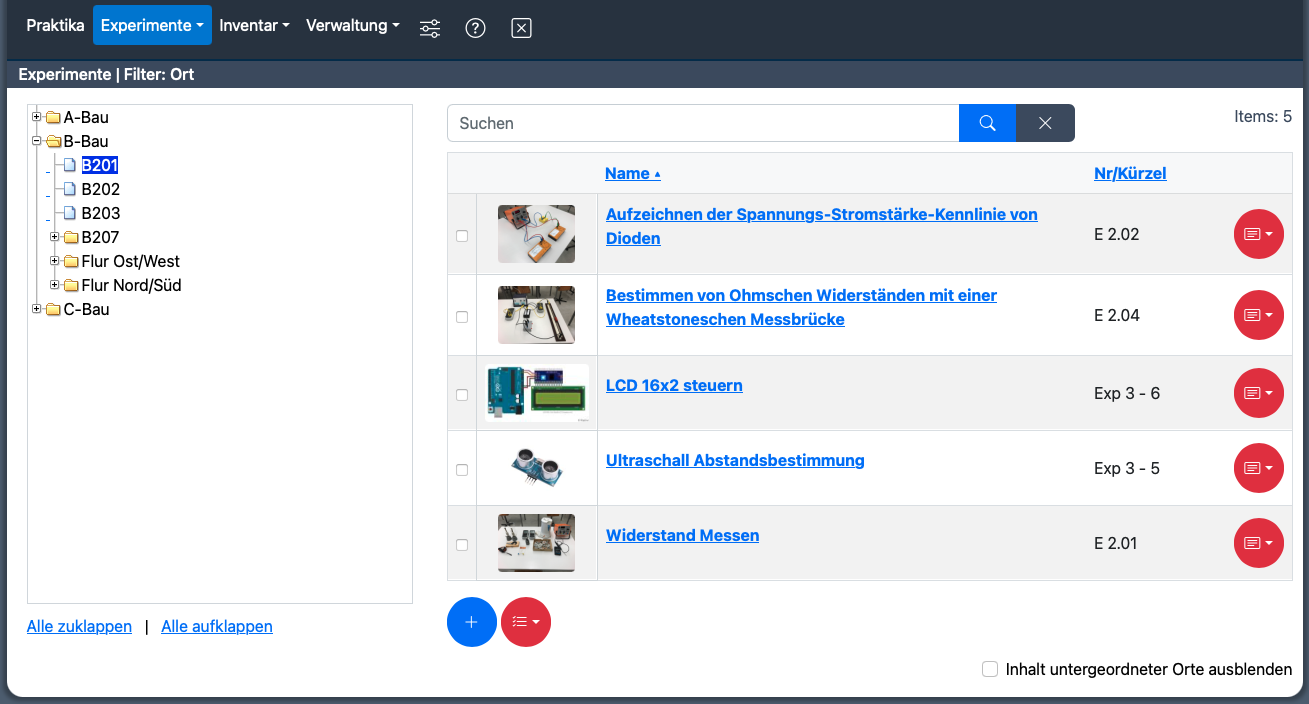Expand the B207 folder in tree
Viewport: 1309px width, 704px height.
tap(55, 237)
